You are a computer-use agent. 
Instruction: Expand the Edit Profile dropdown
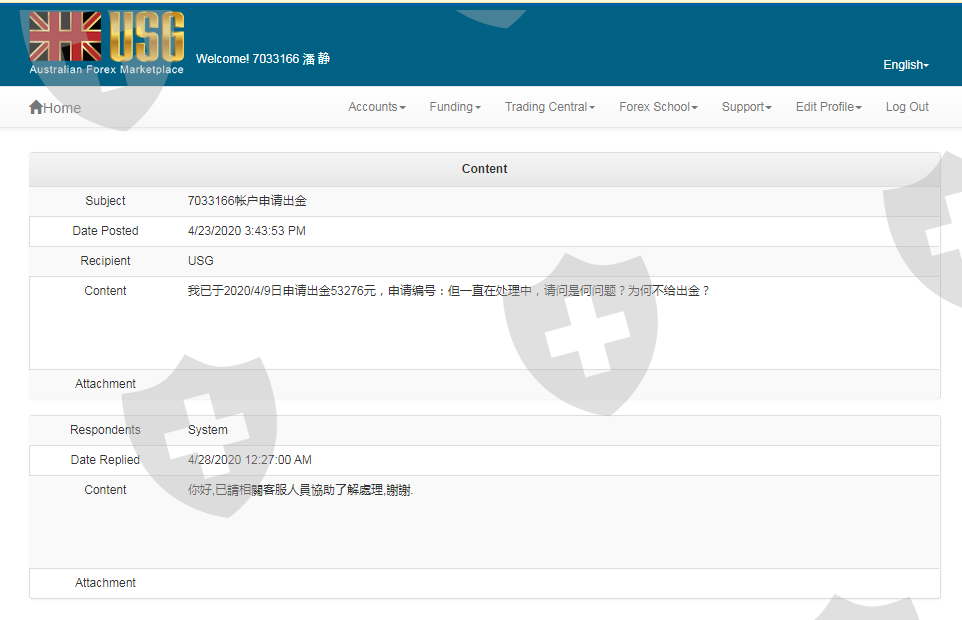[x=828, y=107]
